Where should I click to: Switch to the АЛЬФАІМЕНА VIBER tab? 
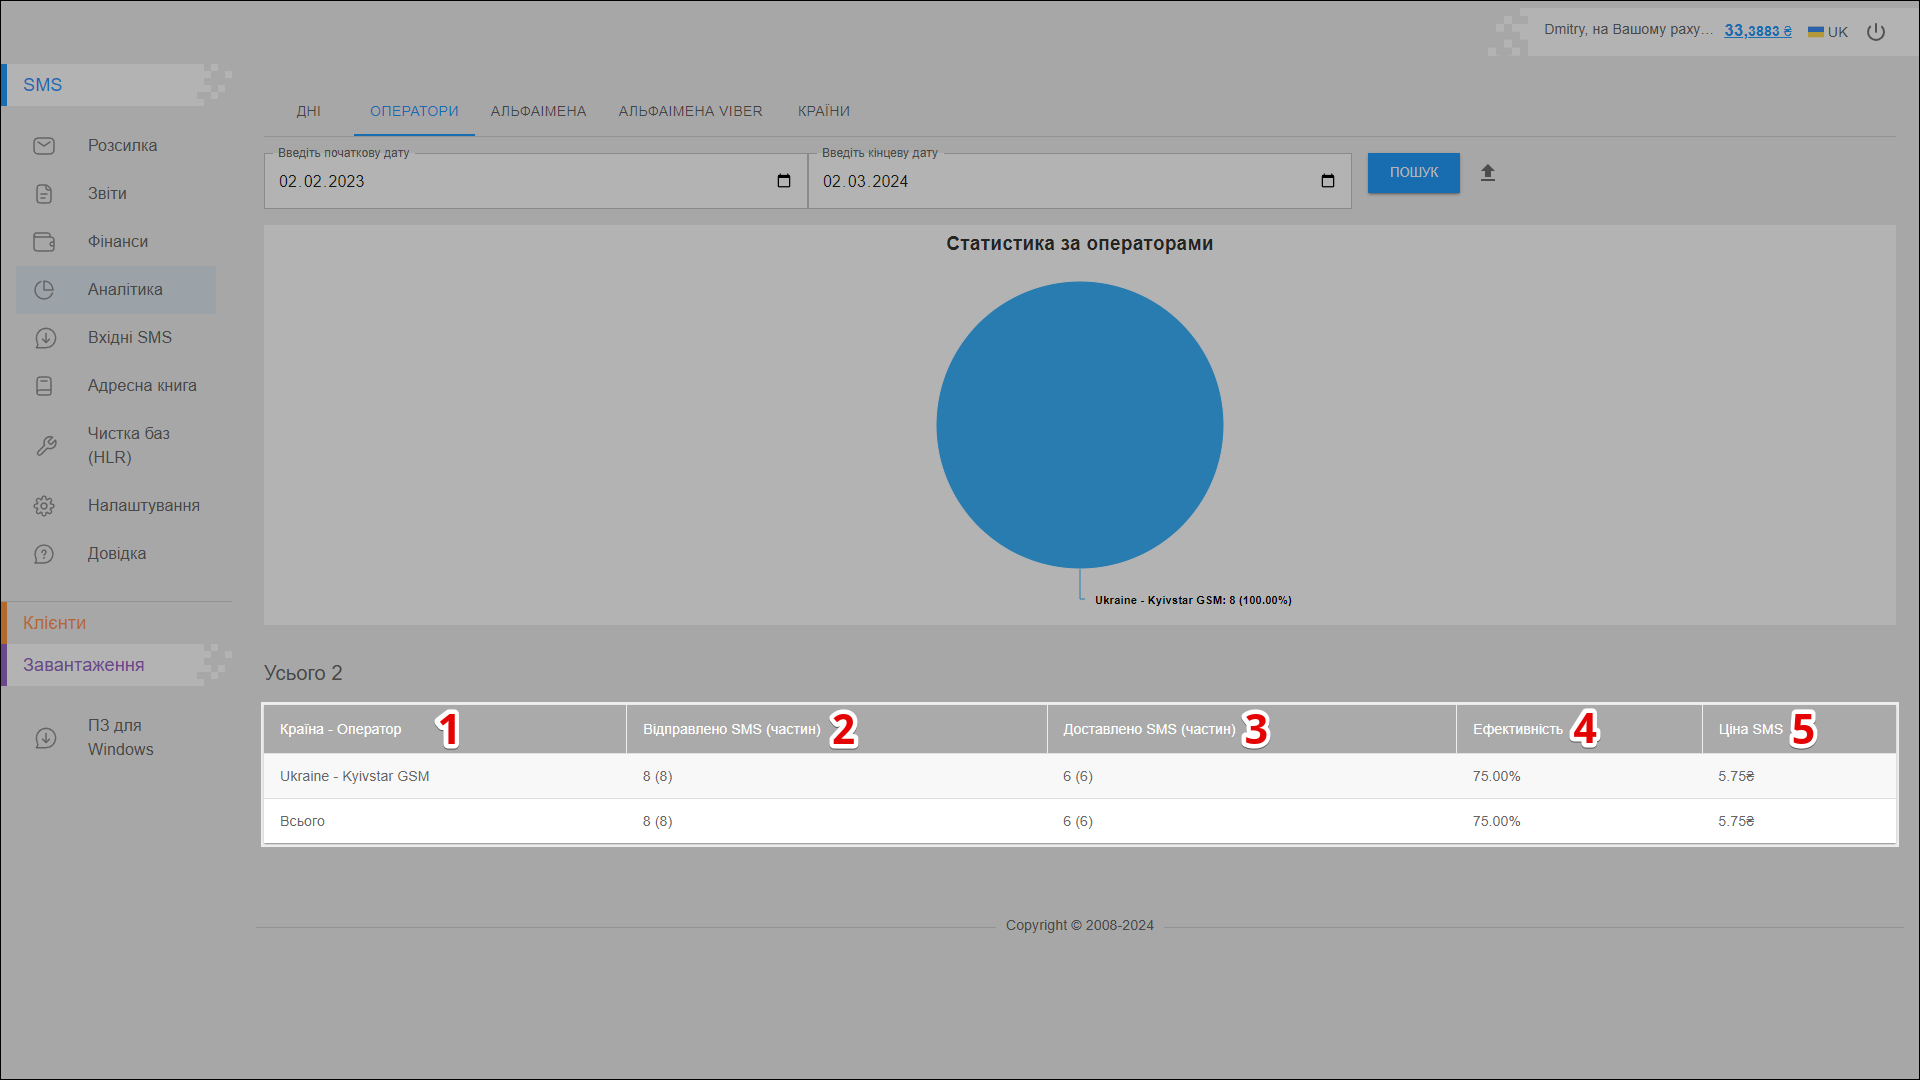pos(690,111)
